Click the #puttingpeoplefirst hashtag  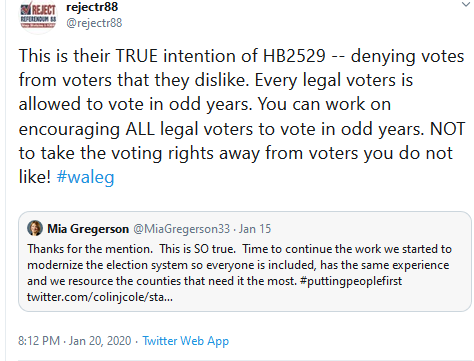pyautogui.click(x=351, y=281)
